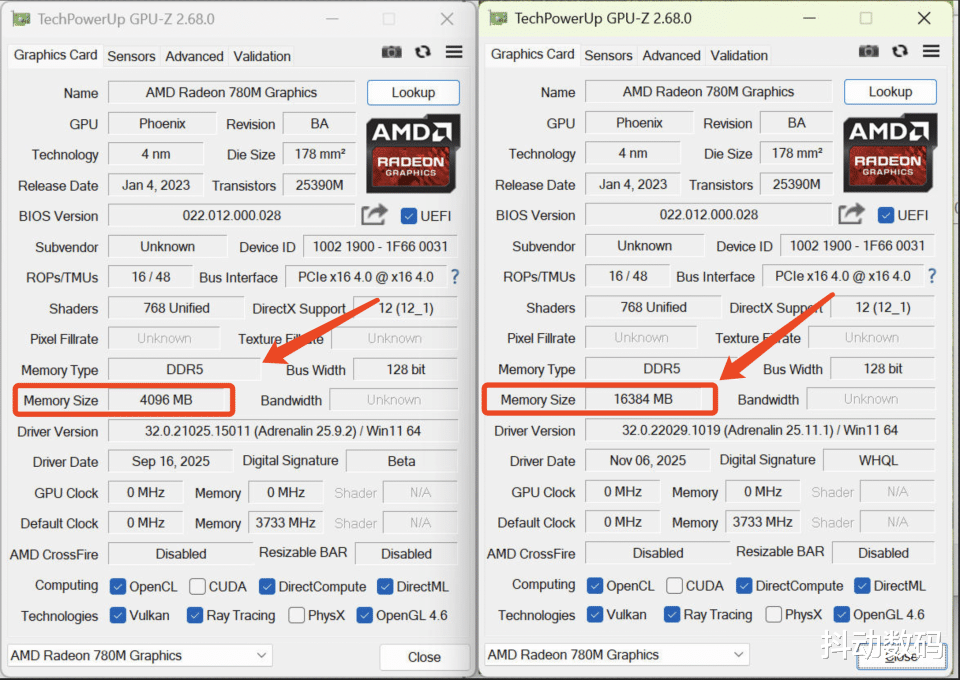Toggle DirectCompute checkbox in left window

coord(267,586)
